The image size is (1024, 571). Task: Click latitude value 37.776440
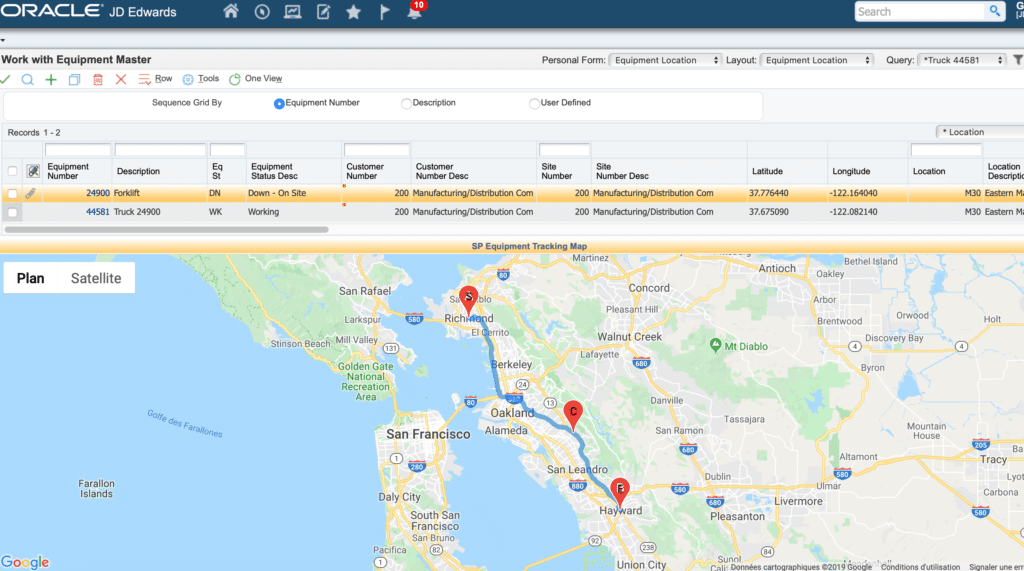point(769,193)
